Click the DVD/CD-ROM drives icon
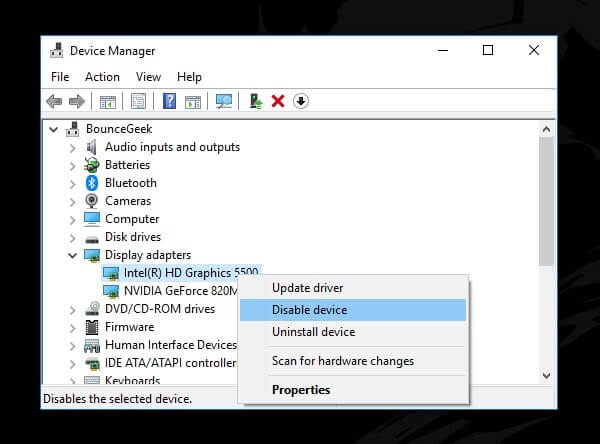This screenshot has width=600, height=444. (x=92, y=309)
